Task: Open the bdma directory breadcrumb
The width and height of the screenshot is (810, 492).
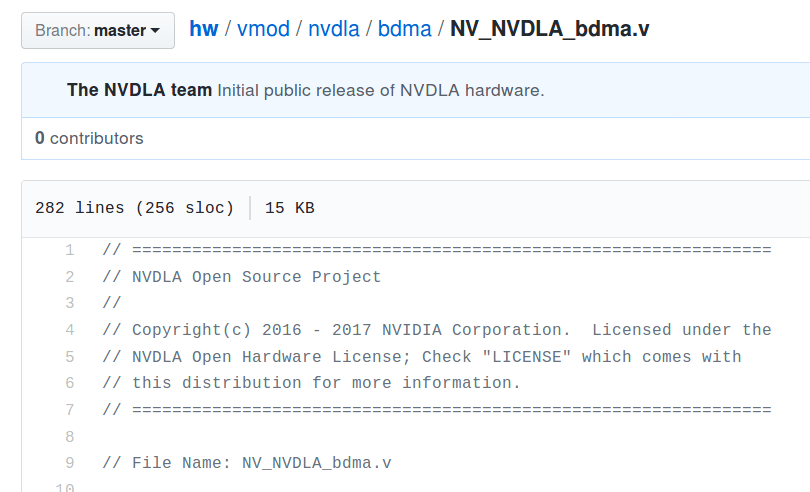Action: point(404,28)
